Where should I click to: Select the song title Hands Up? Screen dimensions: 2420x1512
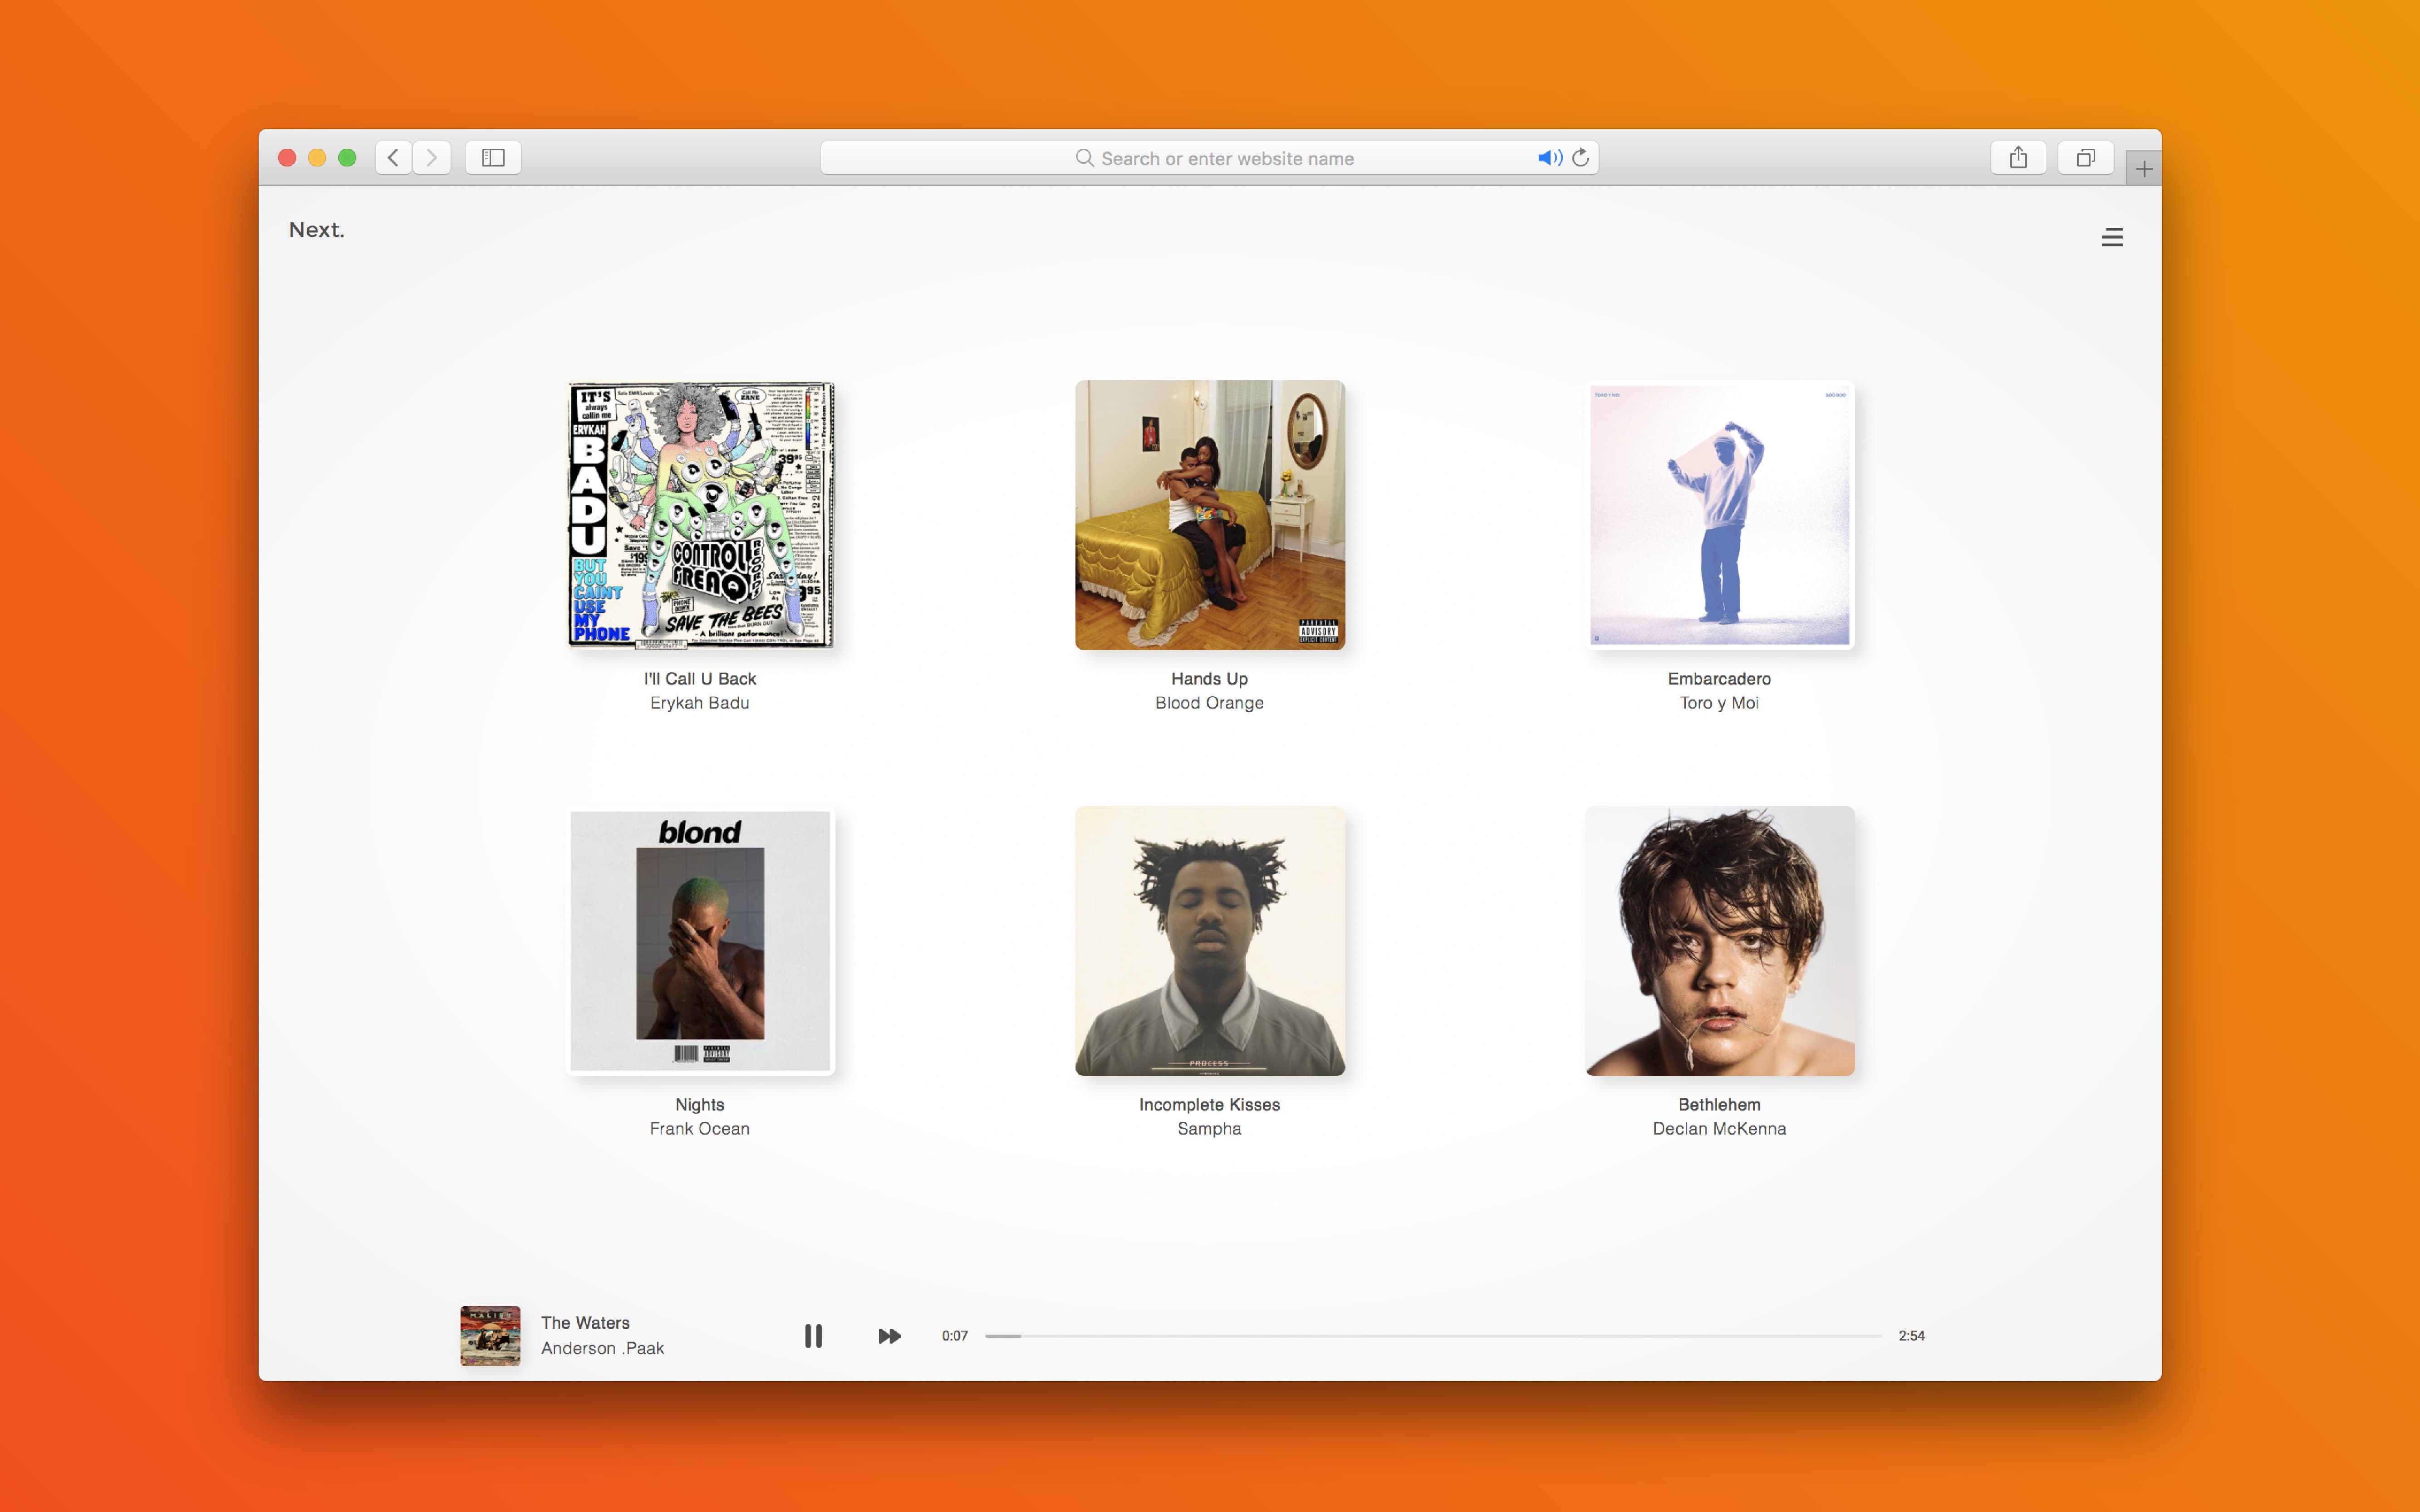point(1210,679)
